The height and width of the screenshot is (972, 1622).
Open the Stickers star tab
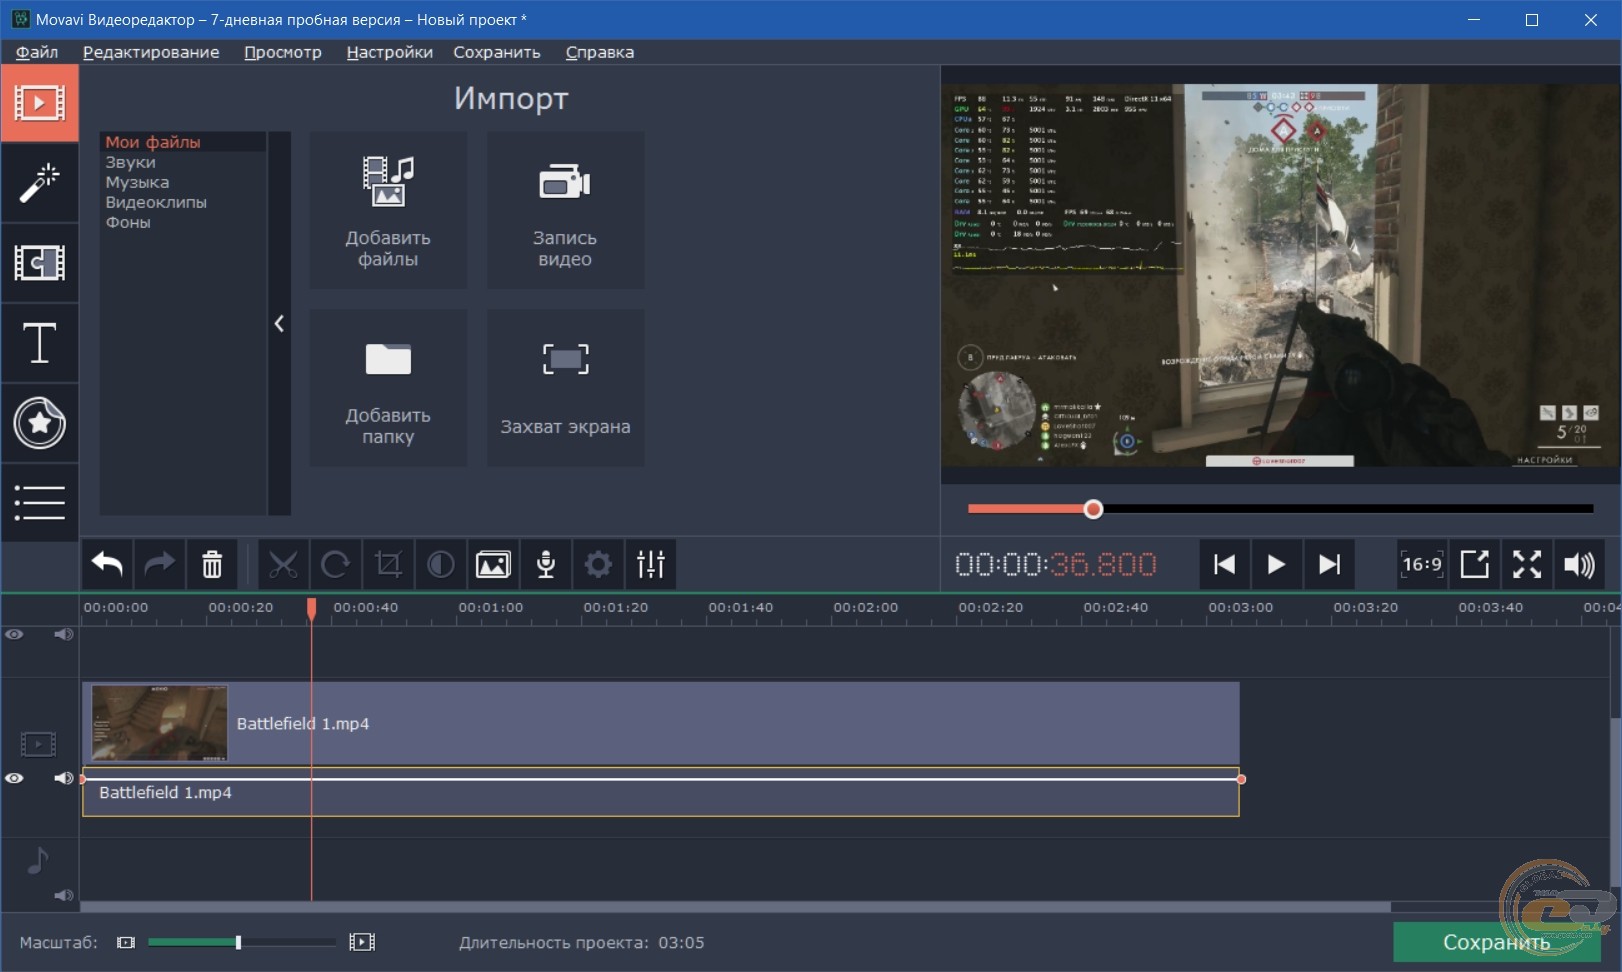(x=39, y=423)
